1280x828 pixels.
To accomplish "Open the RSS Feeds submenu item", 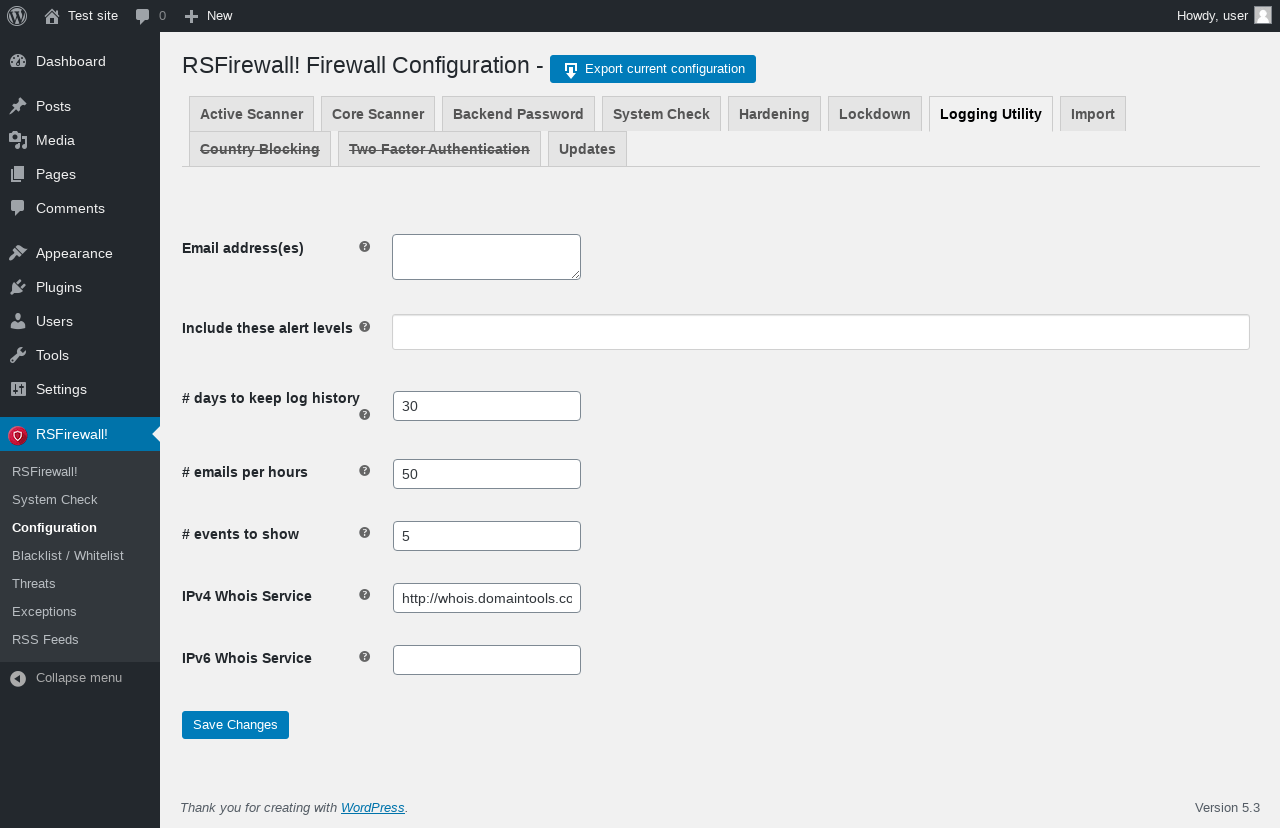I will (x=45, y=639).
